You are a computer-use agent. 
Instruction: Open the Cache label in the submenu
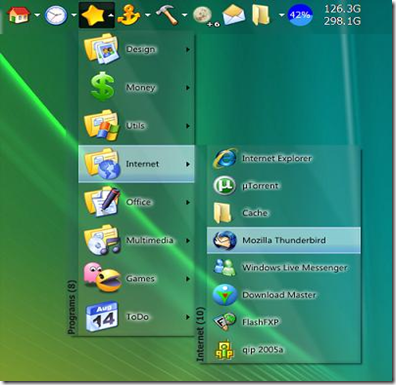tap(255, 213)
